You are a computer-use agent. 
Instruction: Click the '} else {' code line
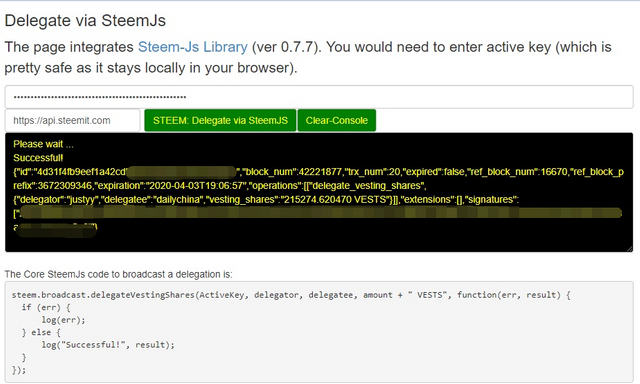click(41, 332)
